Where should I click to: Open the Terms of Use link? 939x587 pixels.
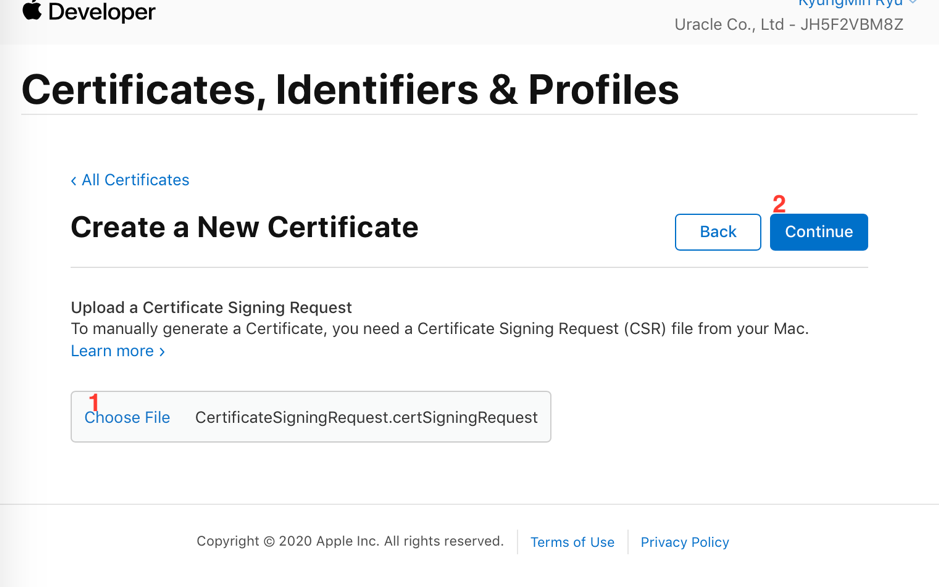coord(573,542)
